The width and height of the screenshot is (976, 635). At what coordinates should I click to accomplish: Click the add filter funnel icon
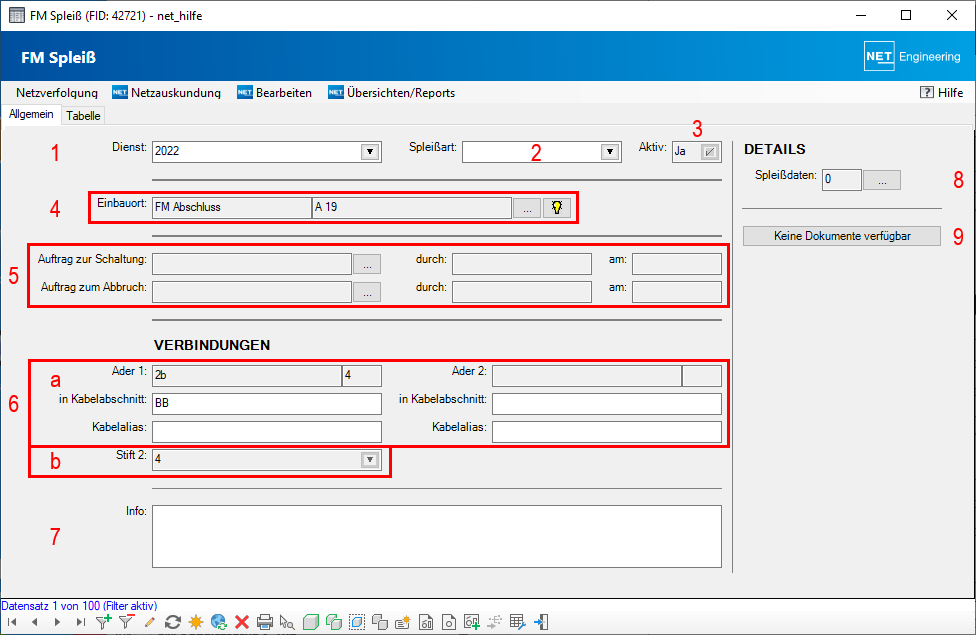pos(103,621)
